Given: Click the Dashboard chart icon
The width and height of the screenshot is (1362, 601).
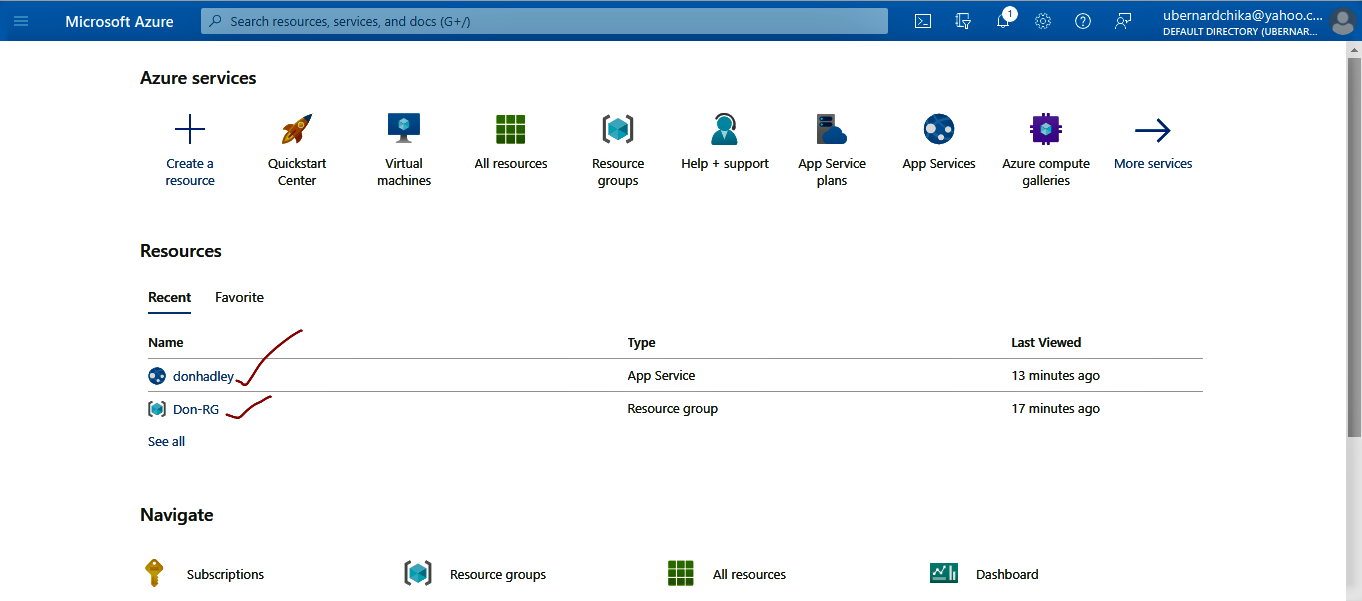Looking at the screenshot, I should click(944, 573).
